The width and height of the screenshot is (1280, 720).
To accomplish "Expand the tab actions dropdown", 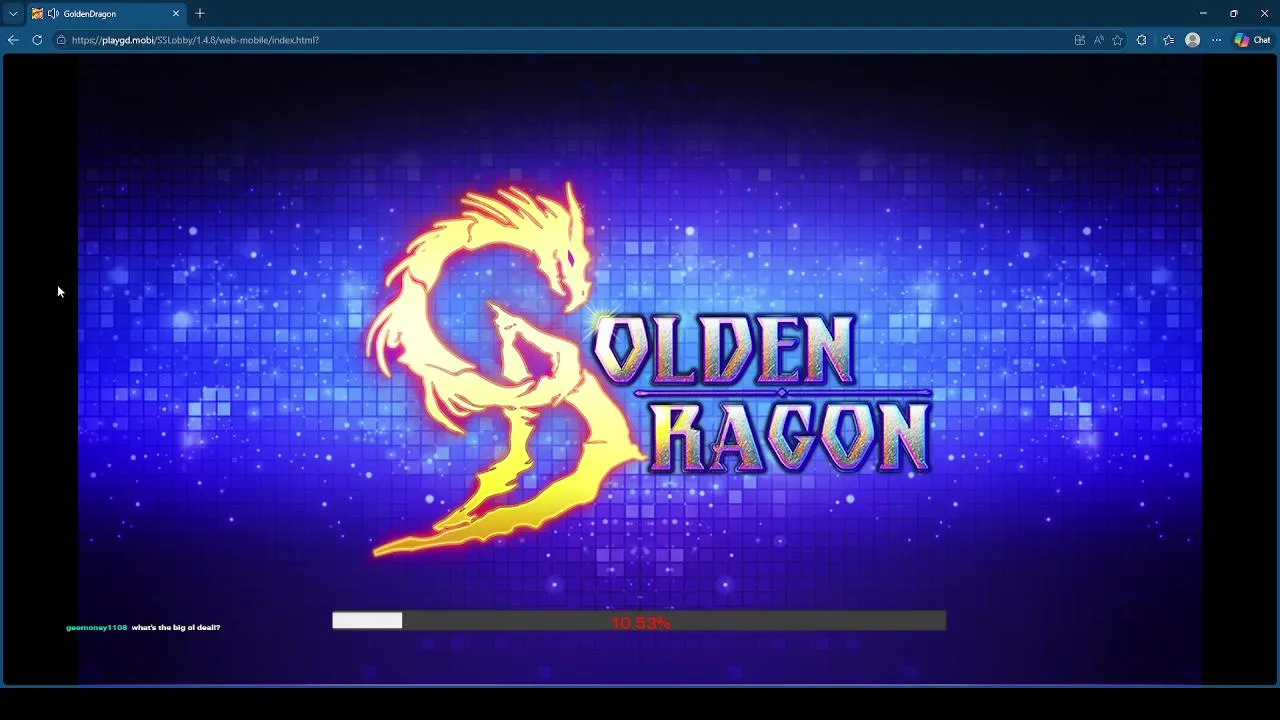I will click(x=13, y=14).
